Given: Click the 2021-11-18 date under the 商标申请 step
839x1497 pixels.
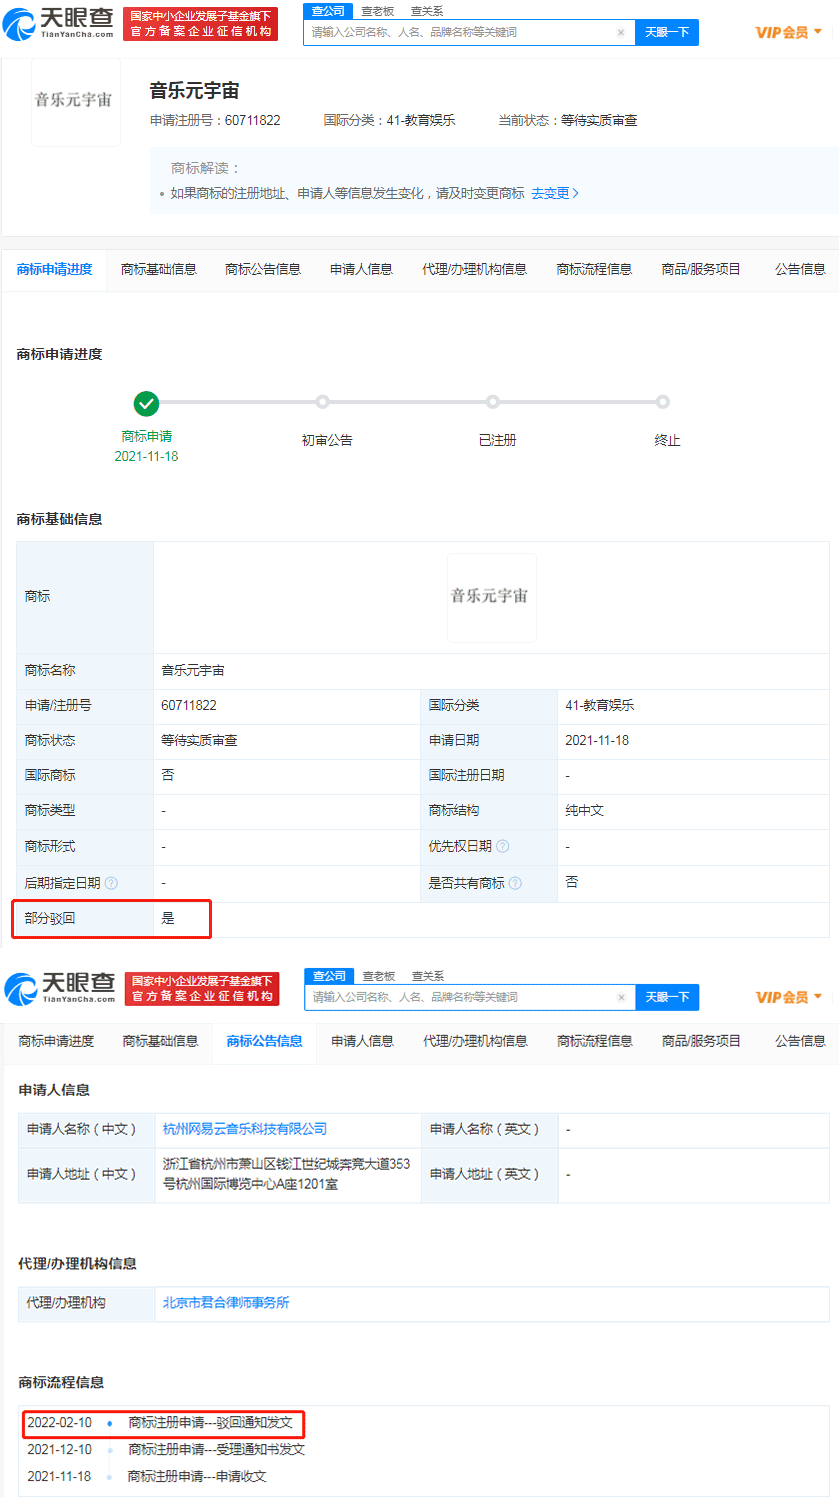Looking at the screenshot, I should (147, 456).
